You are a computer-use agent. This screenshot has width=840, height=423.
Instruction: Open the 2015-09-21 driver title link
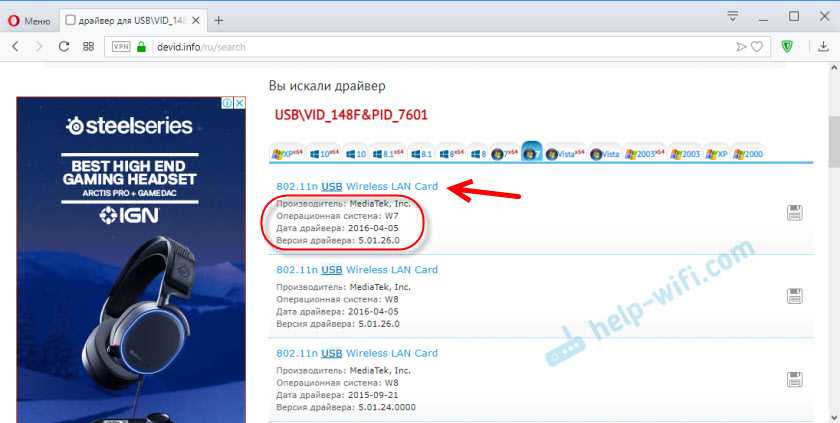[356, 353]
